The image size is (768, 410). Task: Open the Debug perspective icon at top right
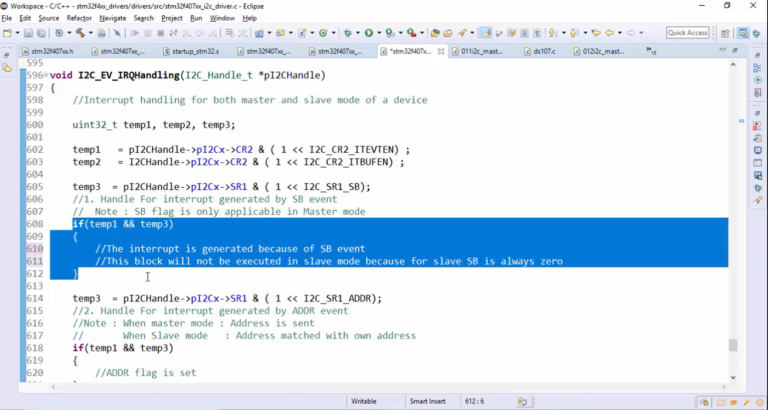pos(756,33)
